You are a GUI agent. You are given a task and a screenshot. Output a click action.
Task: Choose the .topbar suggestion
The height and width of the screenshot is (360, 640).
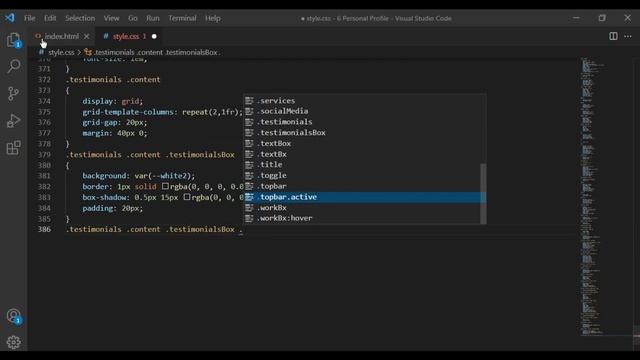365,186
